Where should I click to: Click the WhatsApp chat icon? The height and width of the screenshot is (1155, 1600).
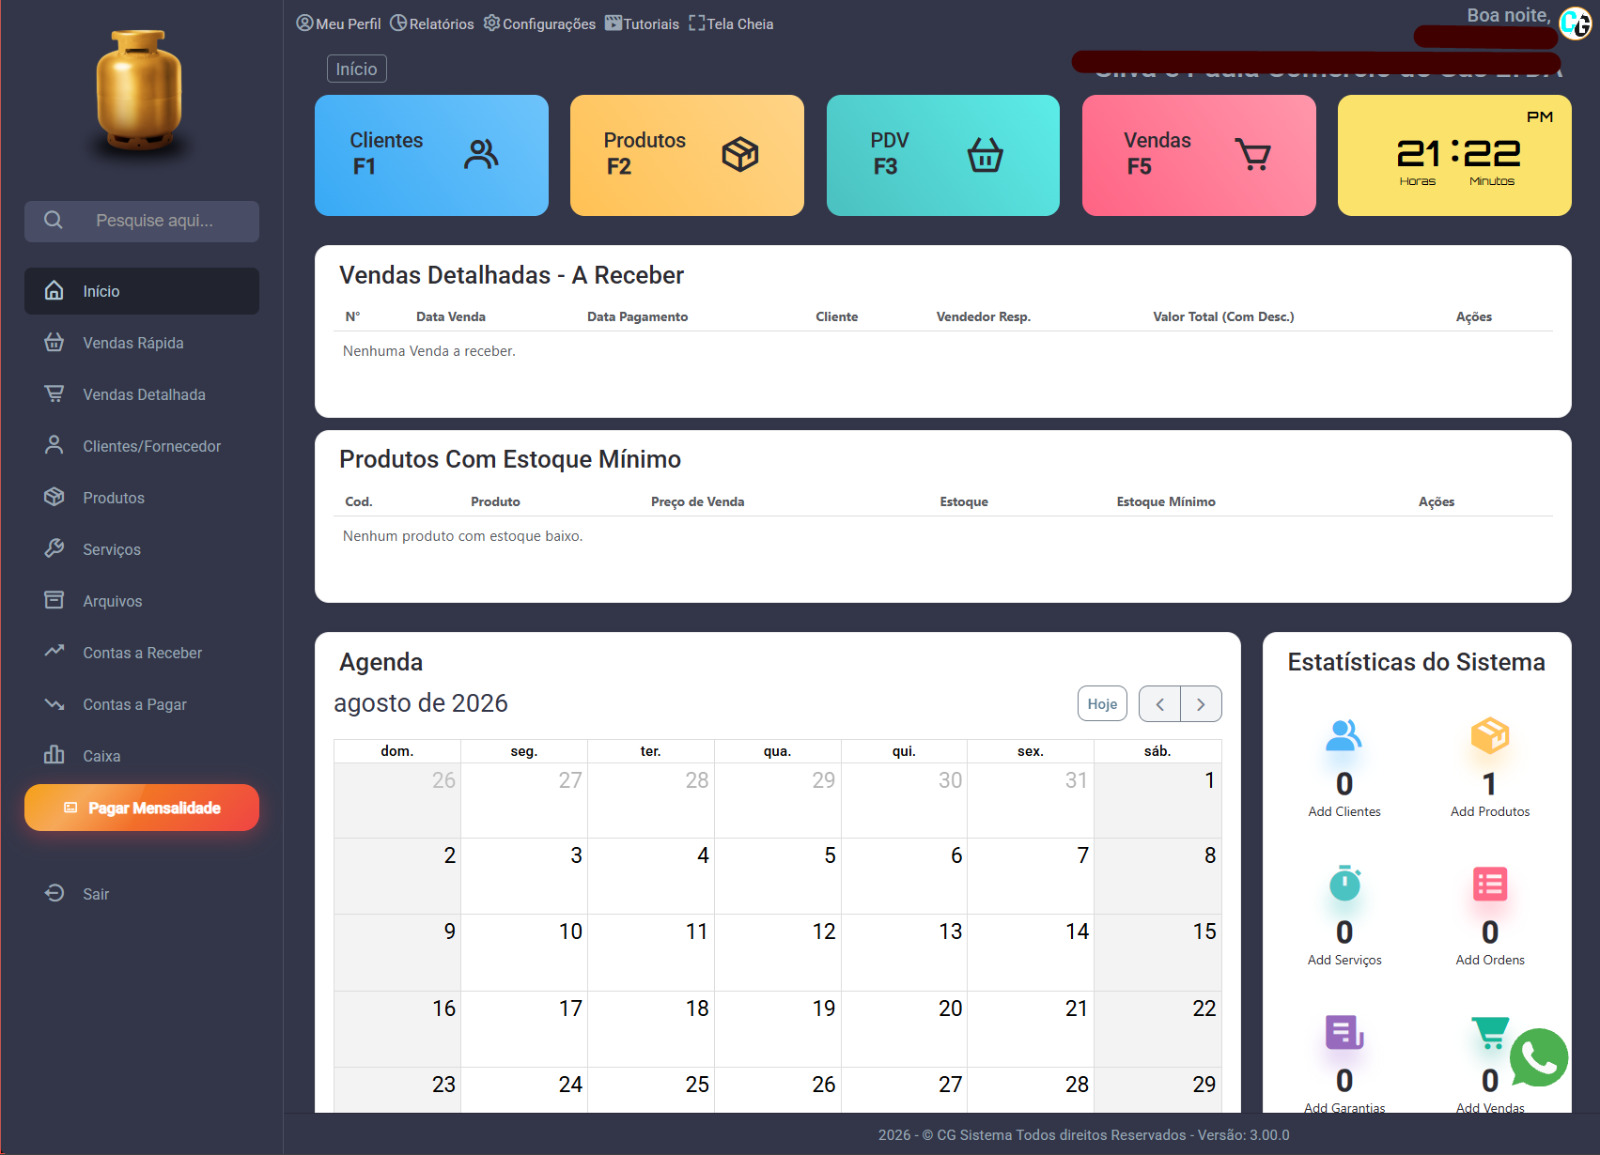pyautogui.click(x=1539, y=1057)
